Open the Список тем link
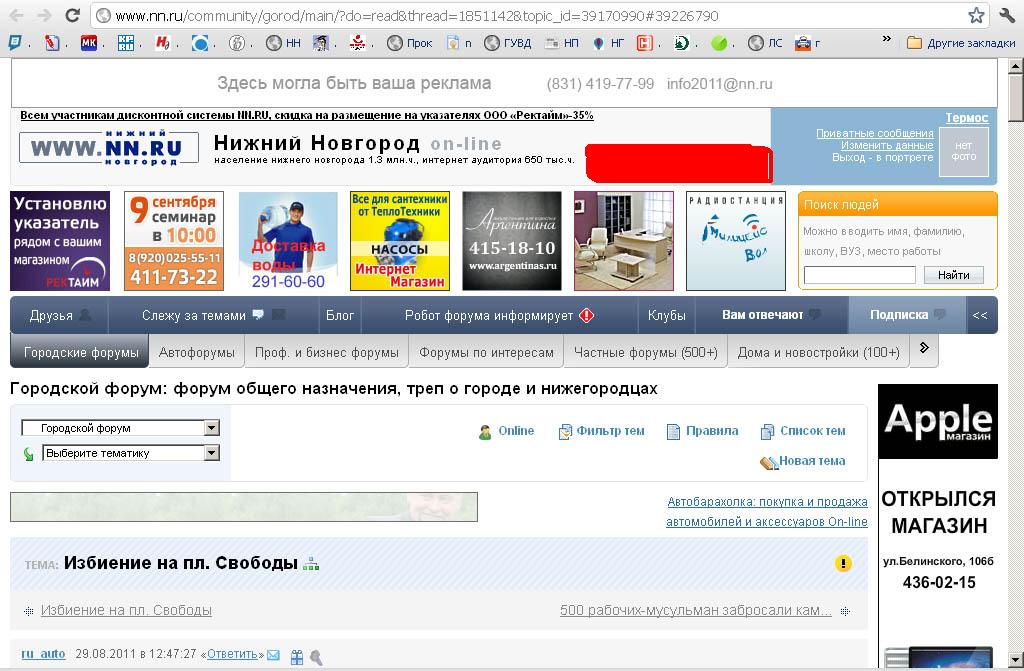The image size is (1024, 671). click(x=803, y=431)
